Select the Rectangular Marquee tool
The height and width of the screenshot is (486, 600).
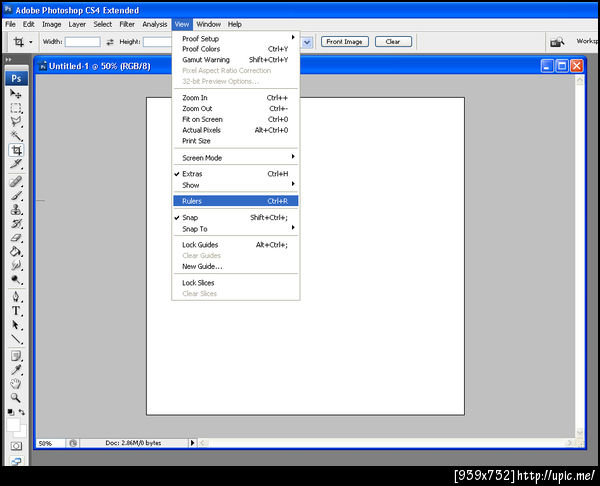pos(16,108)
